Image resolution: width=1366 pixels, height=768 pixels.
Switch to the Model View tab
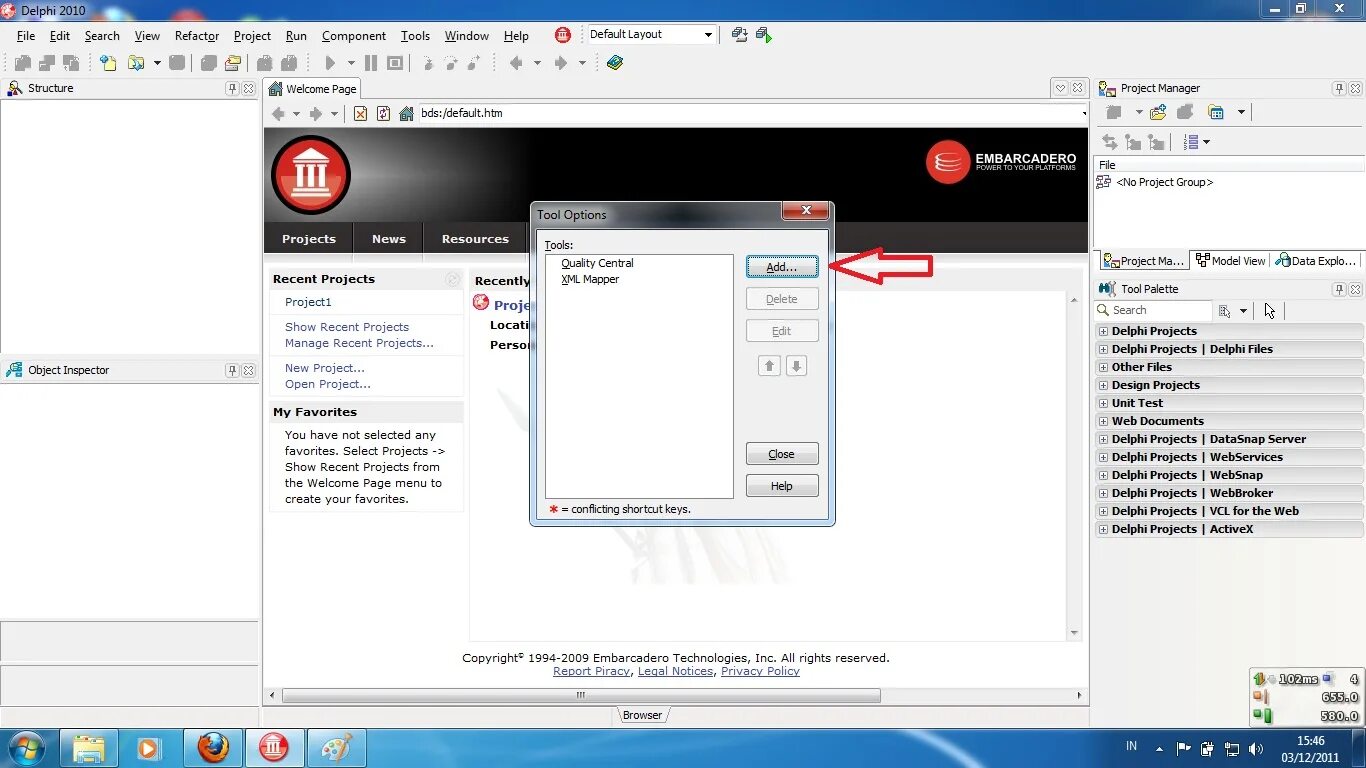1231,261
